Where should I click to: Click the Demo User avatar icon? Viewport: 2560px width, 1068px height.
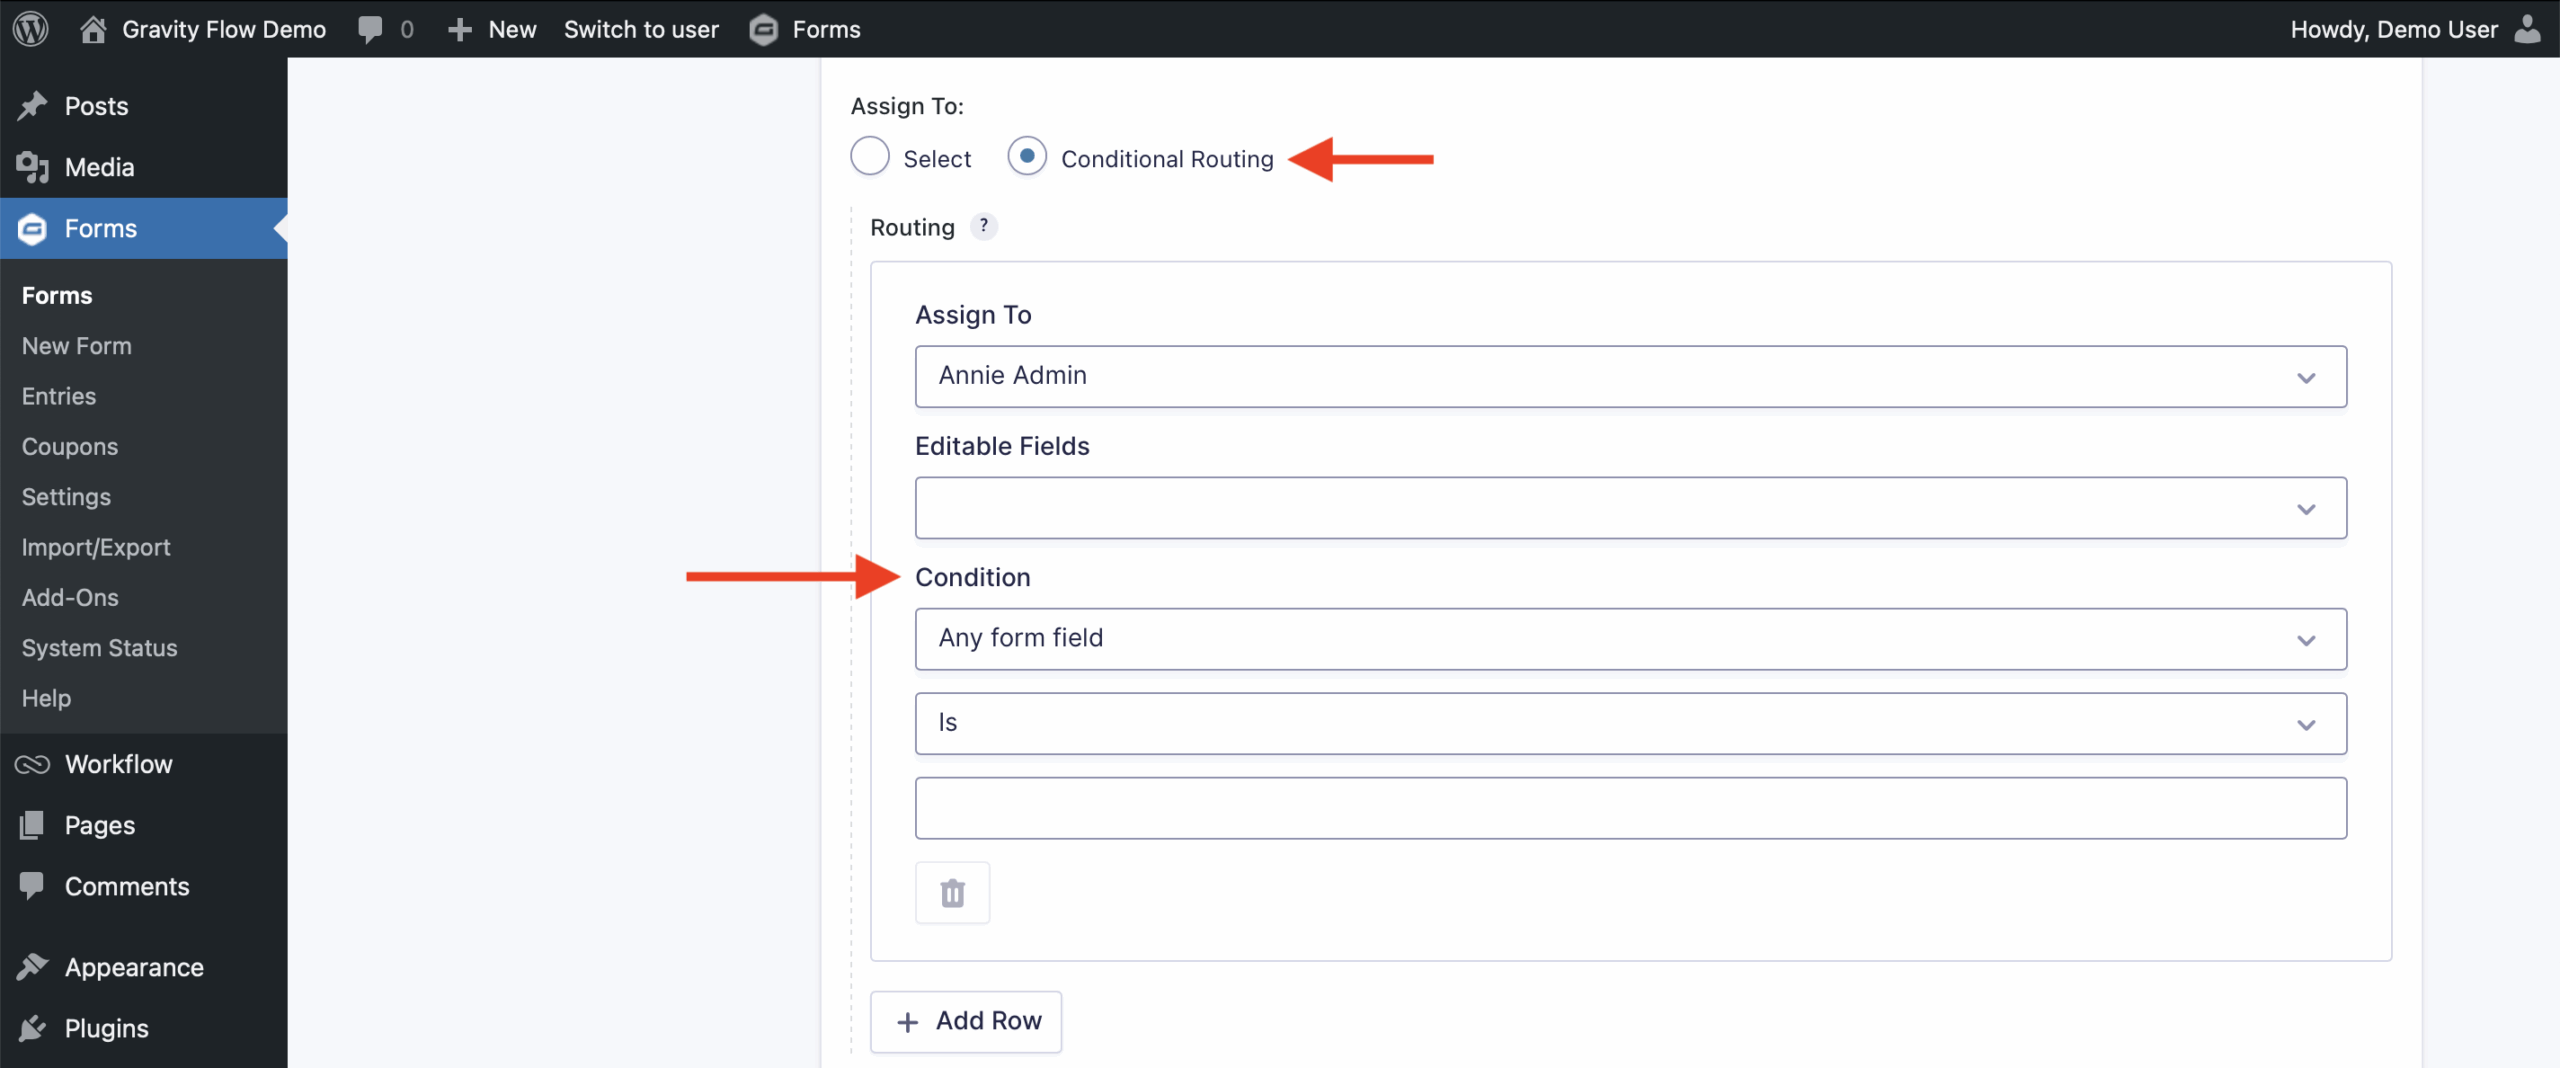point(2527,29)
